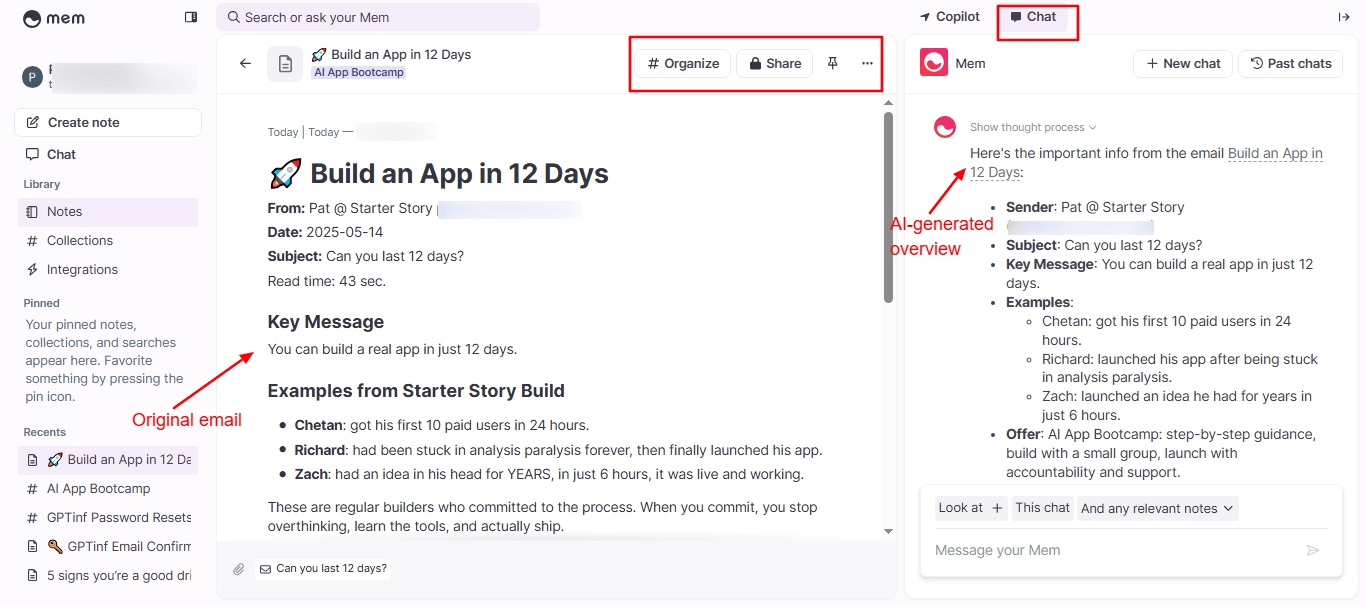The height and width of the screenshot is (607, 1366).
Task: Click the send message arrow icon
Action: pos(1313,550)
